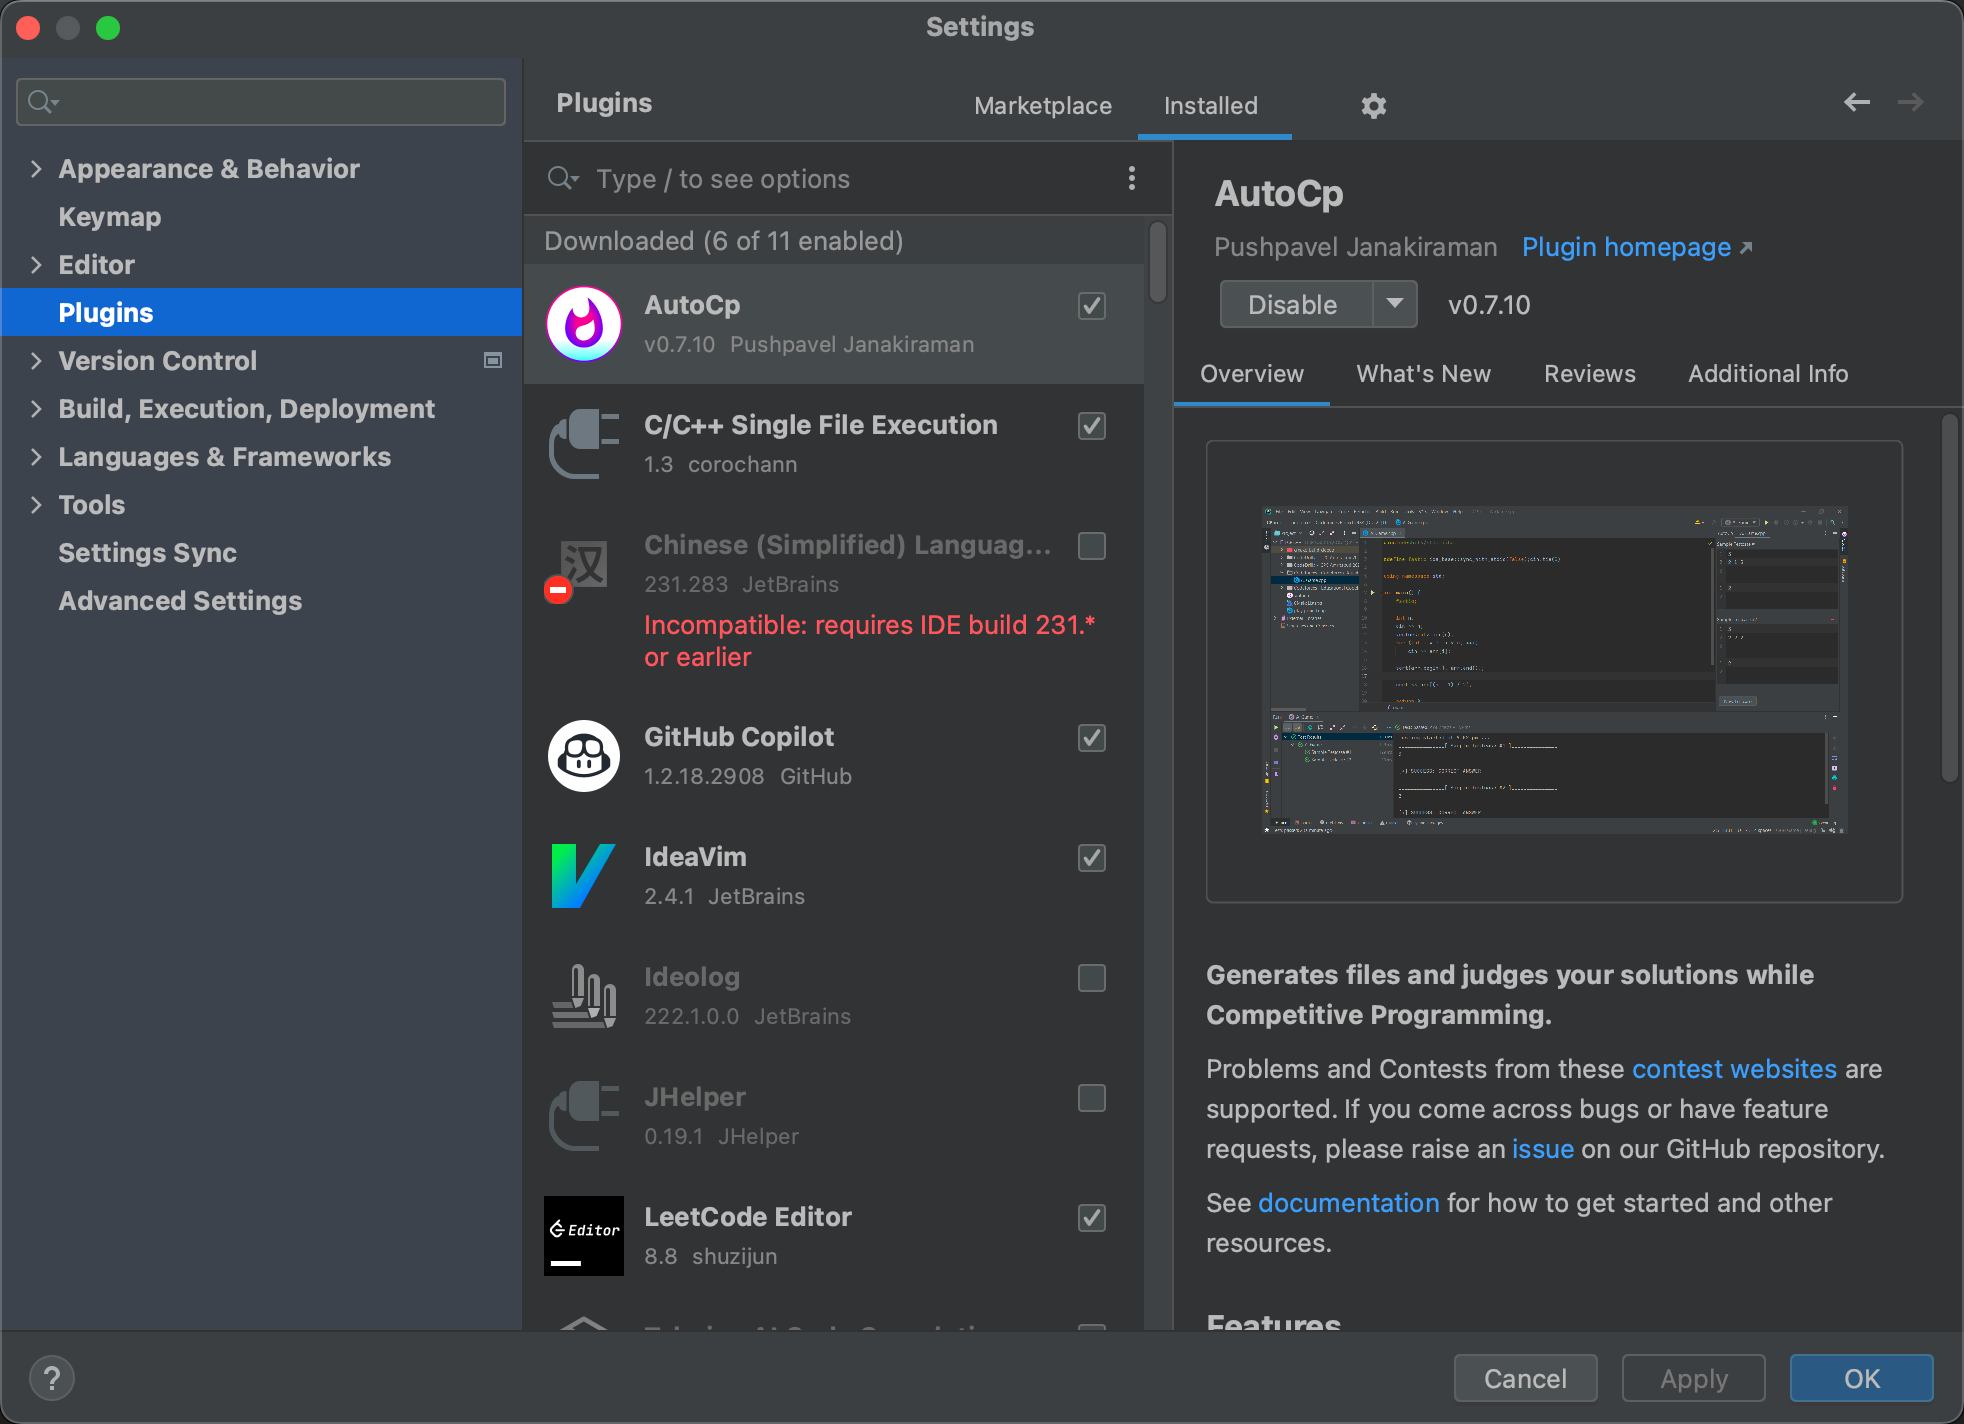The width and height of the screenshot is (1964, 1424).
Task: Click the back navigation arrow
Action: (x=1856, y=102)
